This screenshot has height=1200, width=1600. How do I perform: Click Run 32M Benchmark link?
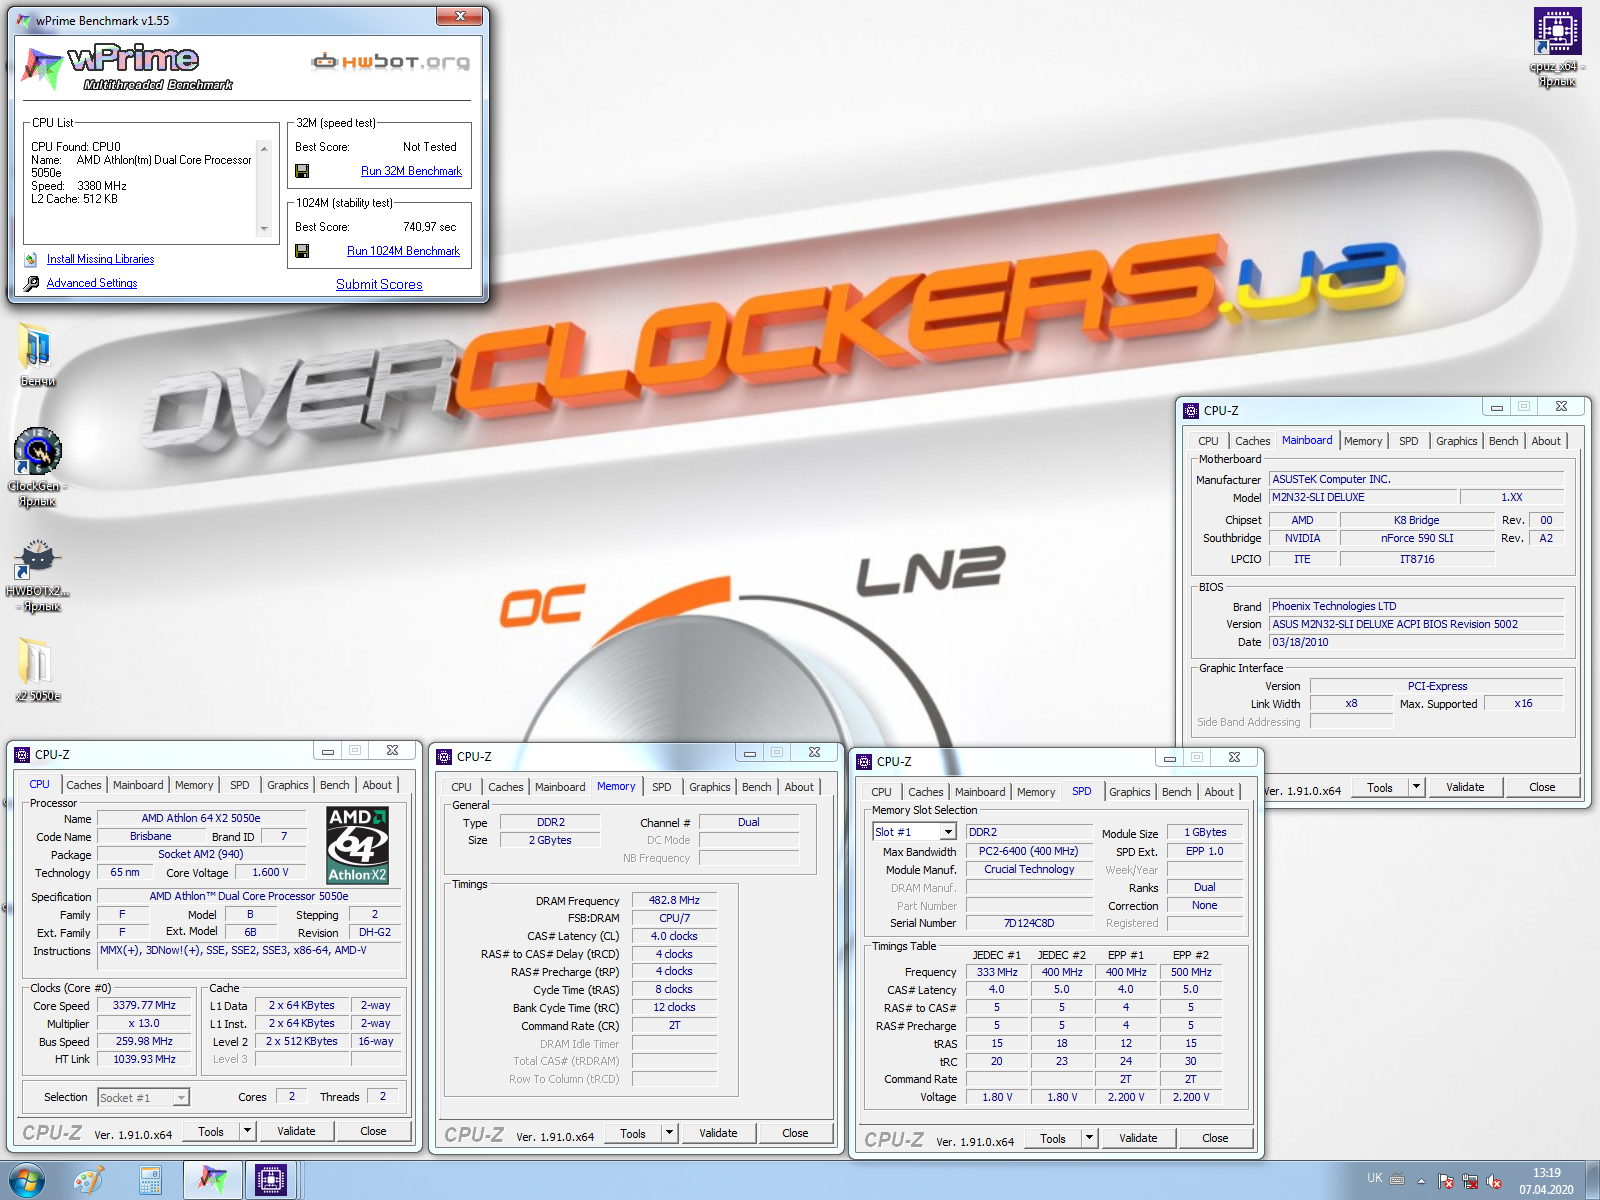coord(411,171)
